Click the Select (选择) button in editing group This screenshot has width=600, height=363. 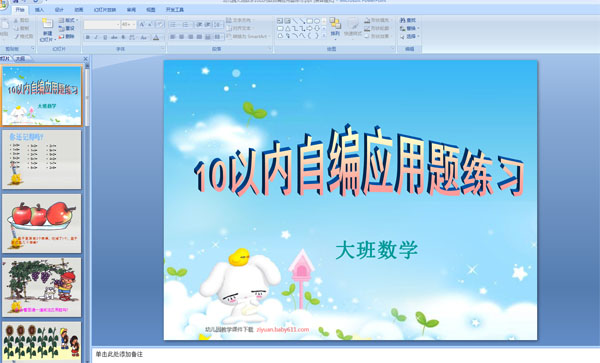[x=410, y=36]
